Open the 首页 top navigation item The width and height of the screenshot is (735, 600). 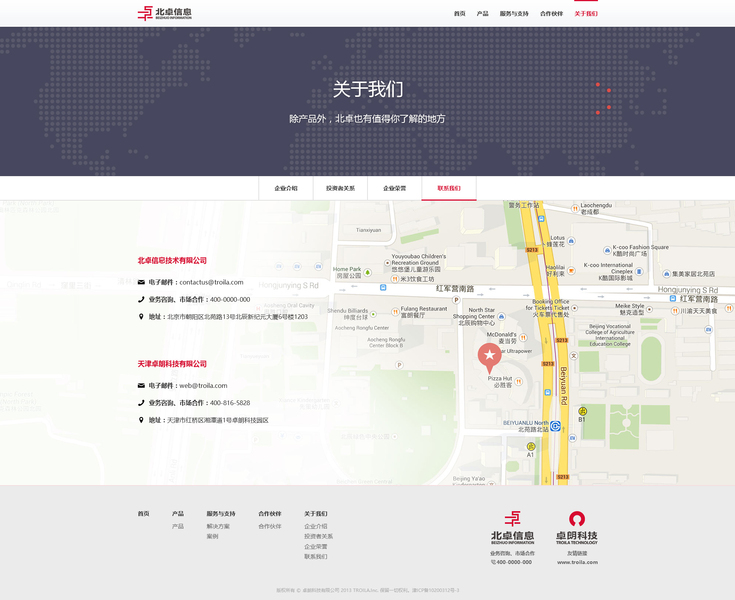pyautogui.click(x=459, y=14)
